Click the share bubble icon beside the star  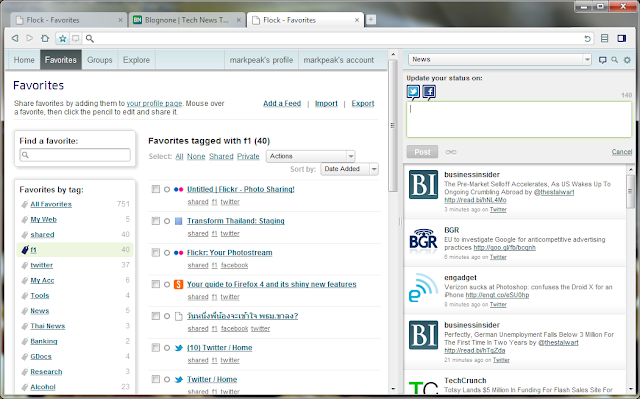(76, 38)
